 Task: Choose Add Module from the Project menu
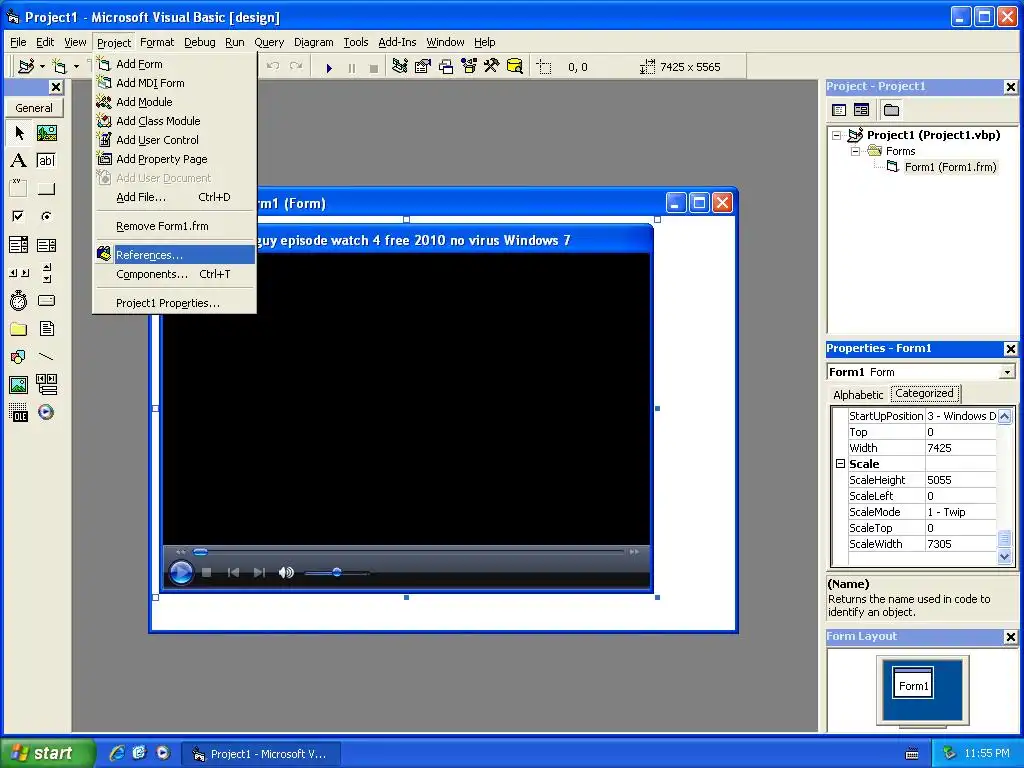(175, 102)
